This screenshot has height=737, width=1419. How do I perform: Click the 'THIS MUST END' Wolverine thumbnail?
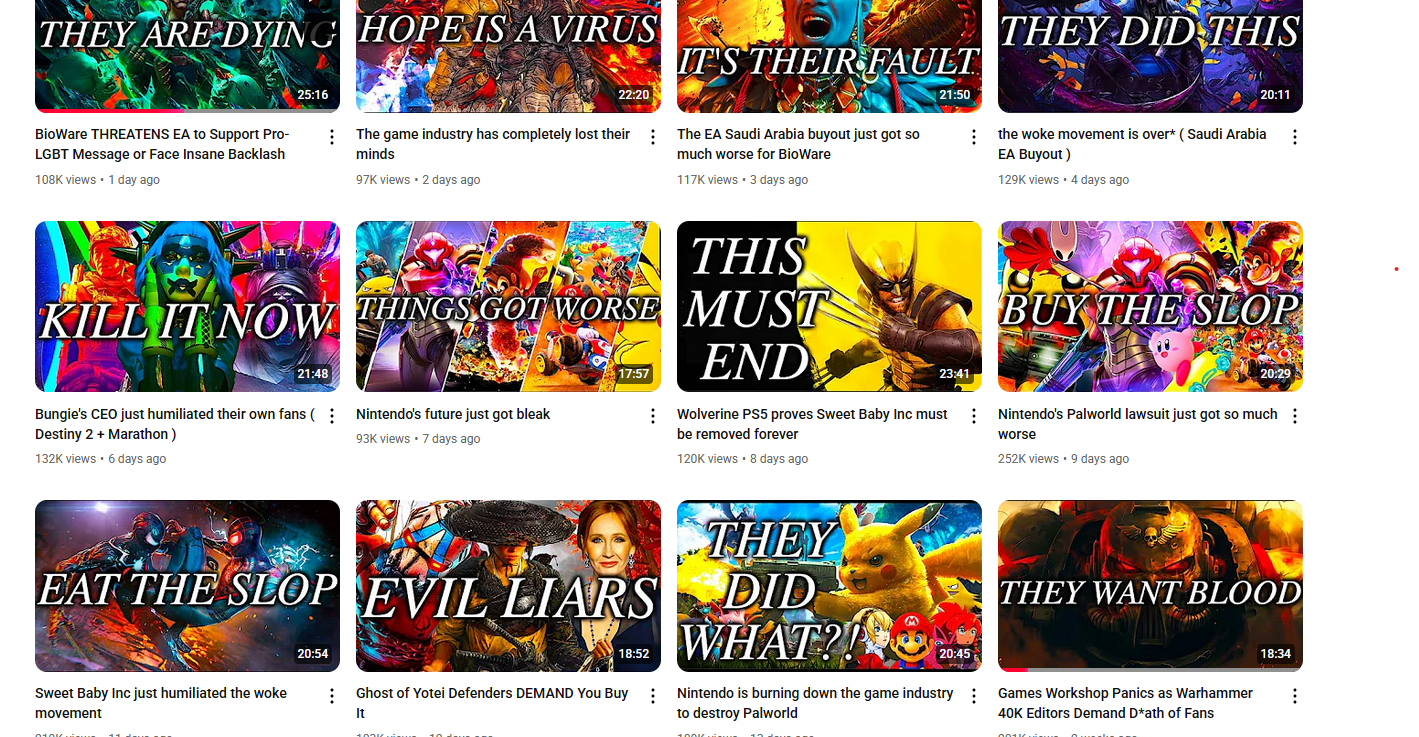[x=829, y=306]
